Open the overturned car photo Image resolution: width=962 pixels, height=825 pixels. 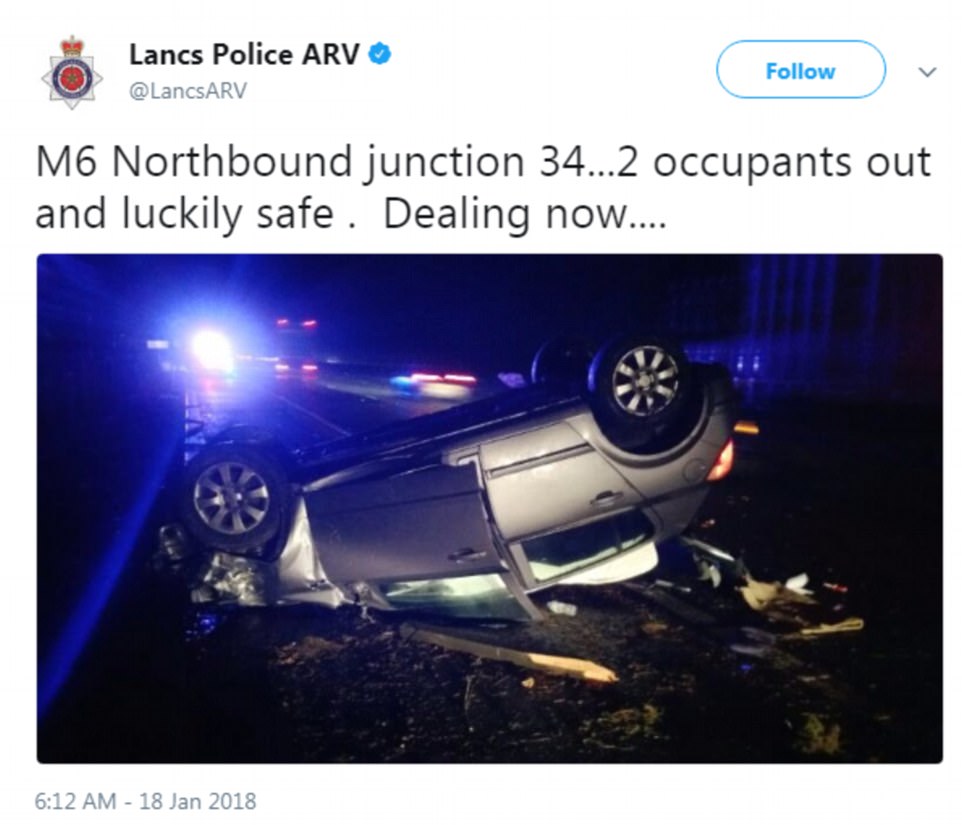(x=490, y=508)
